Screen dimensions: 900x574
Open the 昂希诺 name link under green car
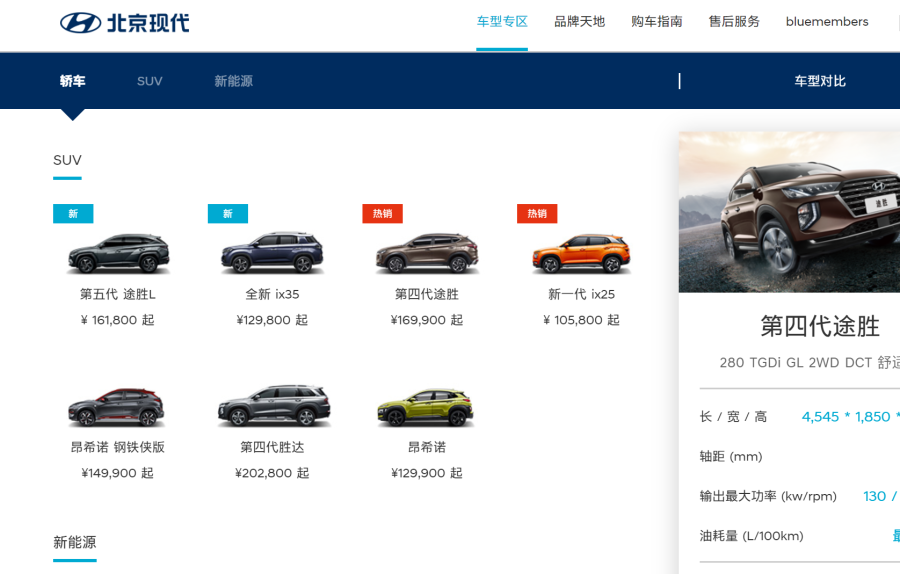pos(427,447)
